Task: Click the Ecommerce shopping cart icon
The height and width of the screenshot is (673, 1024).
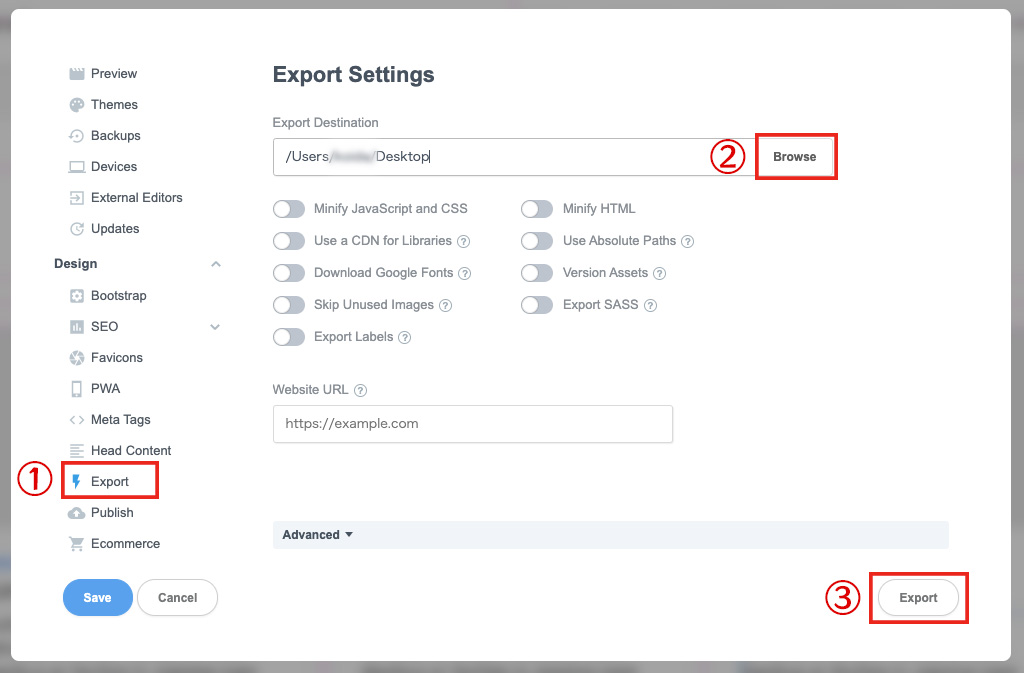Action: point(76,544)
